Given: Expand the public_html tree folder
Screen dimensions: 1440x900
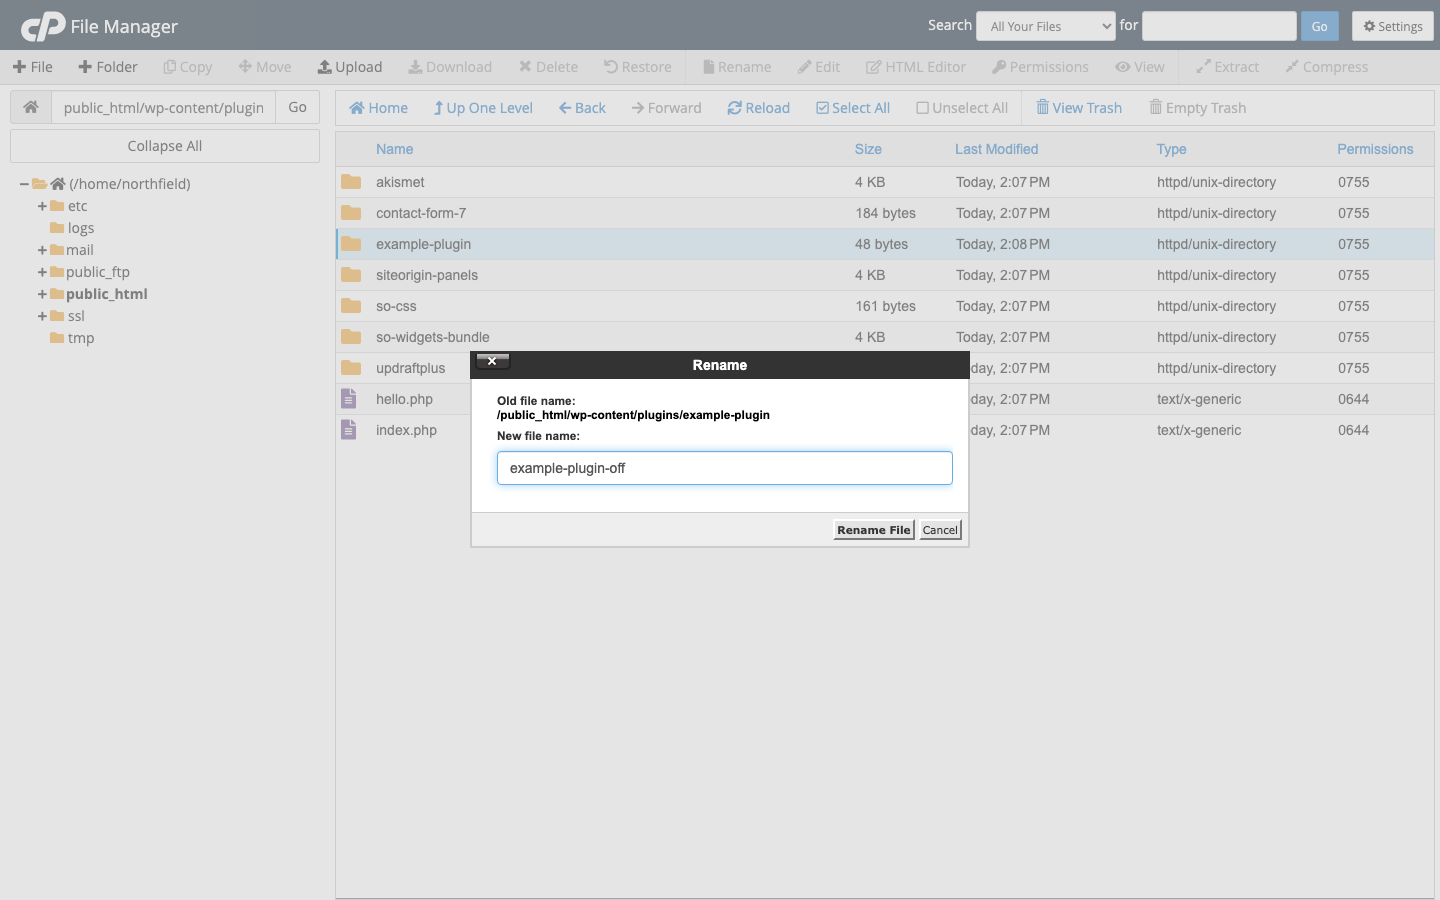Looking at the screenshot, I should pos(42,294).
